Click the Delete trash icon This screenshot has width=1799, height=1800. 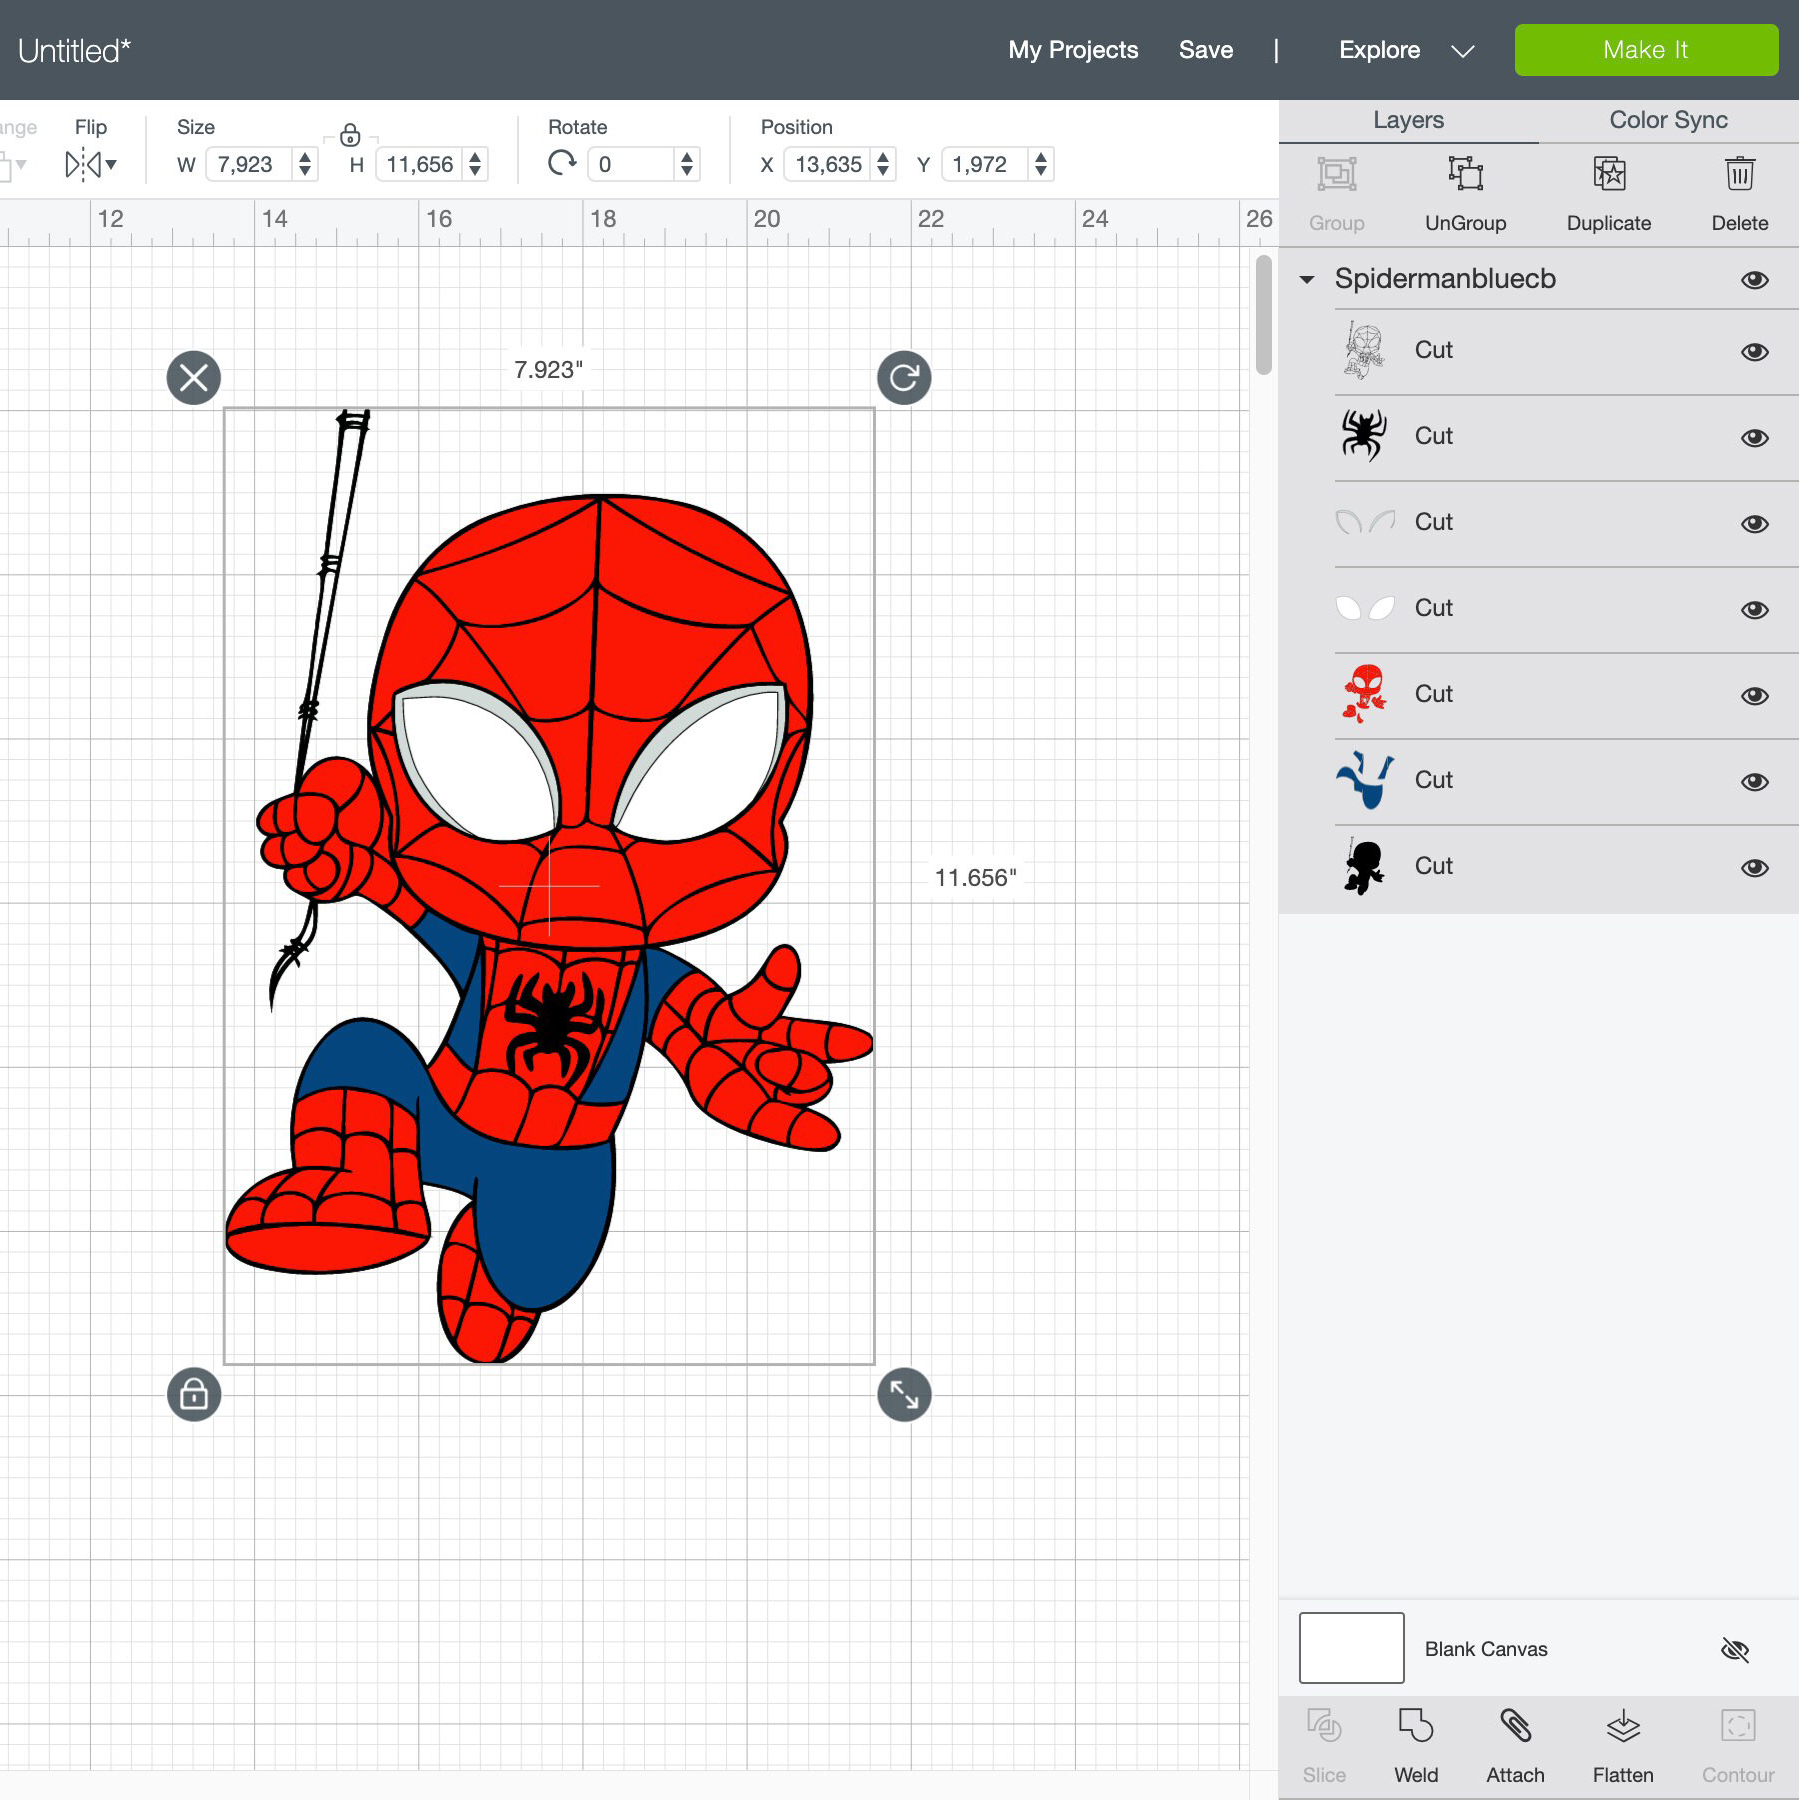(1738, 175)
